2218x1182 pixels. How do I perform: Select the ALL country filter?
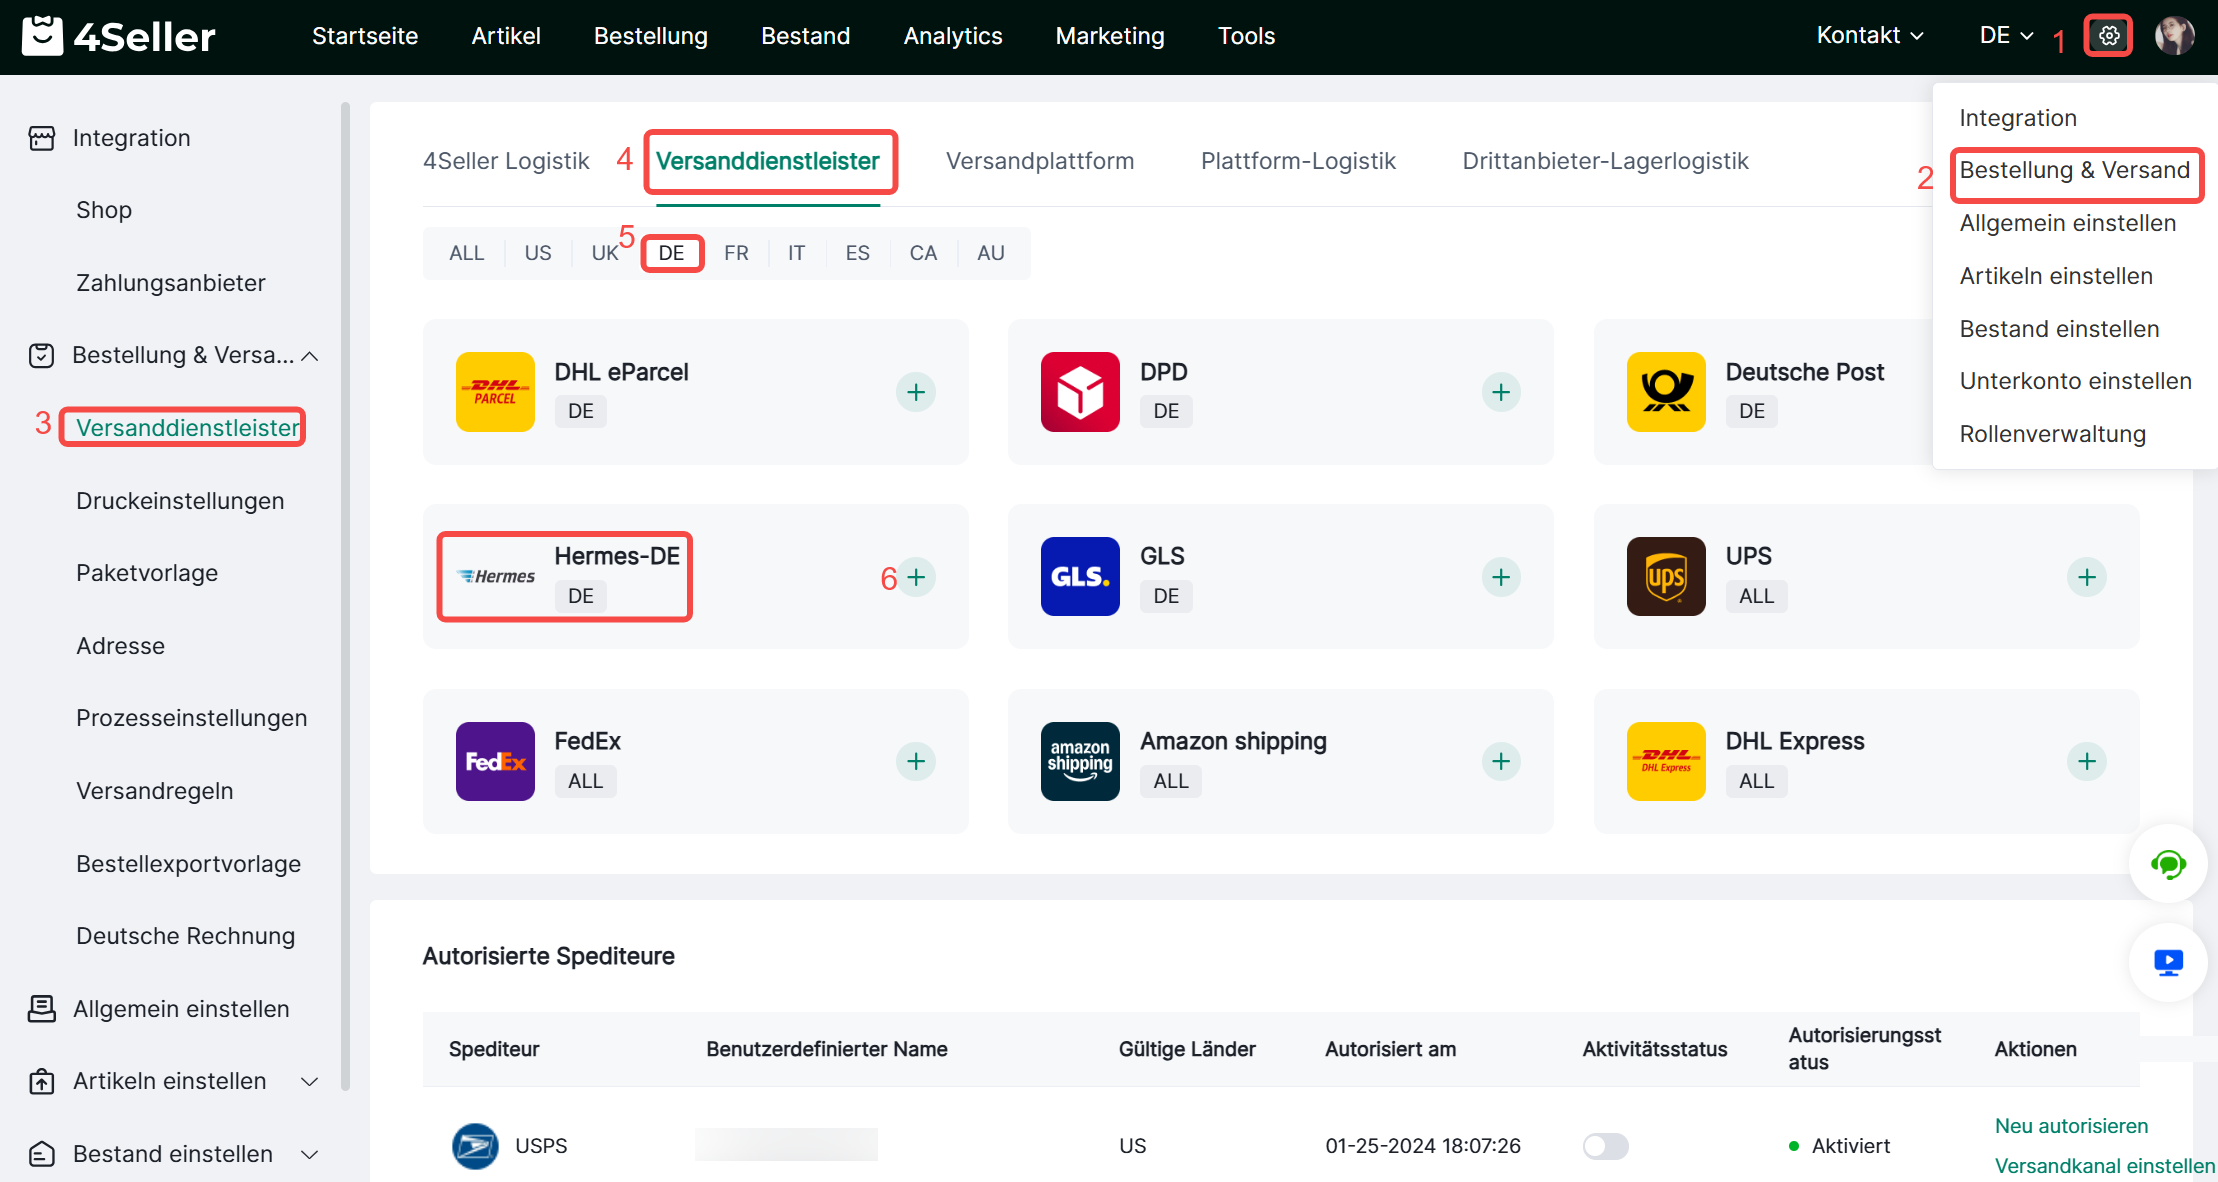pos(466,253)
